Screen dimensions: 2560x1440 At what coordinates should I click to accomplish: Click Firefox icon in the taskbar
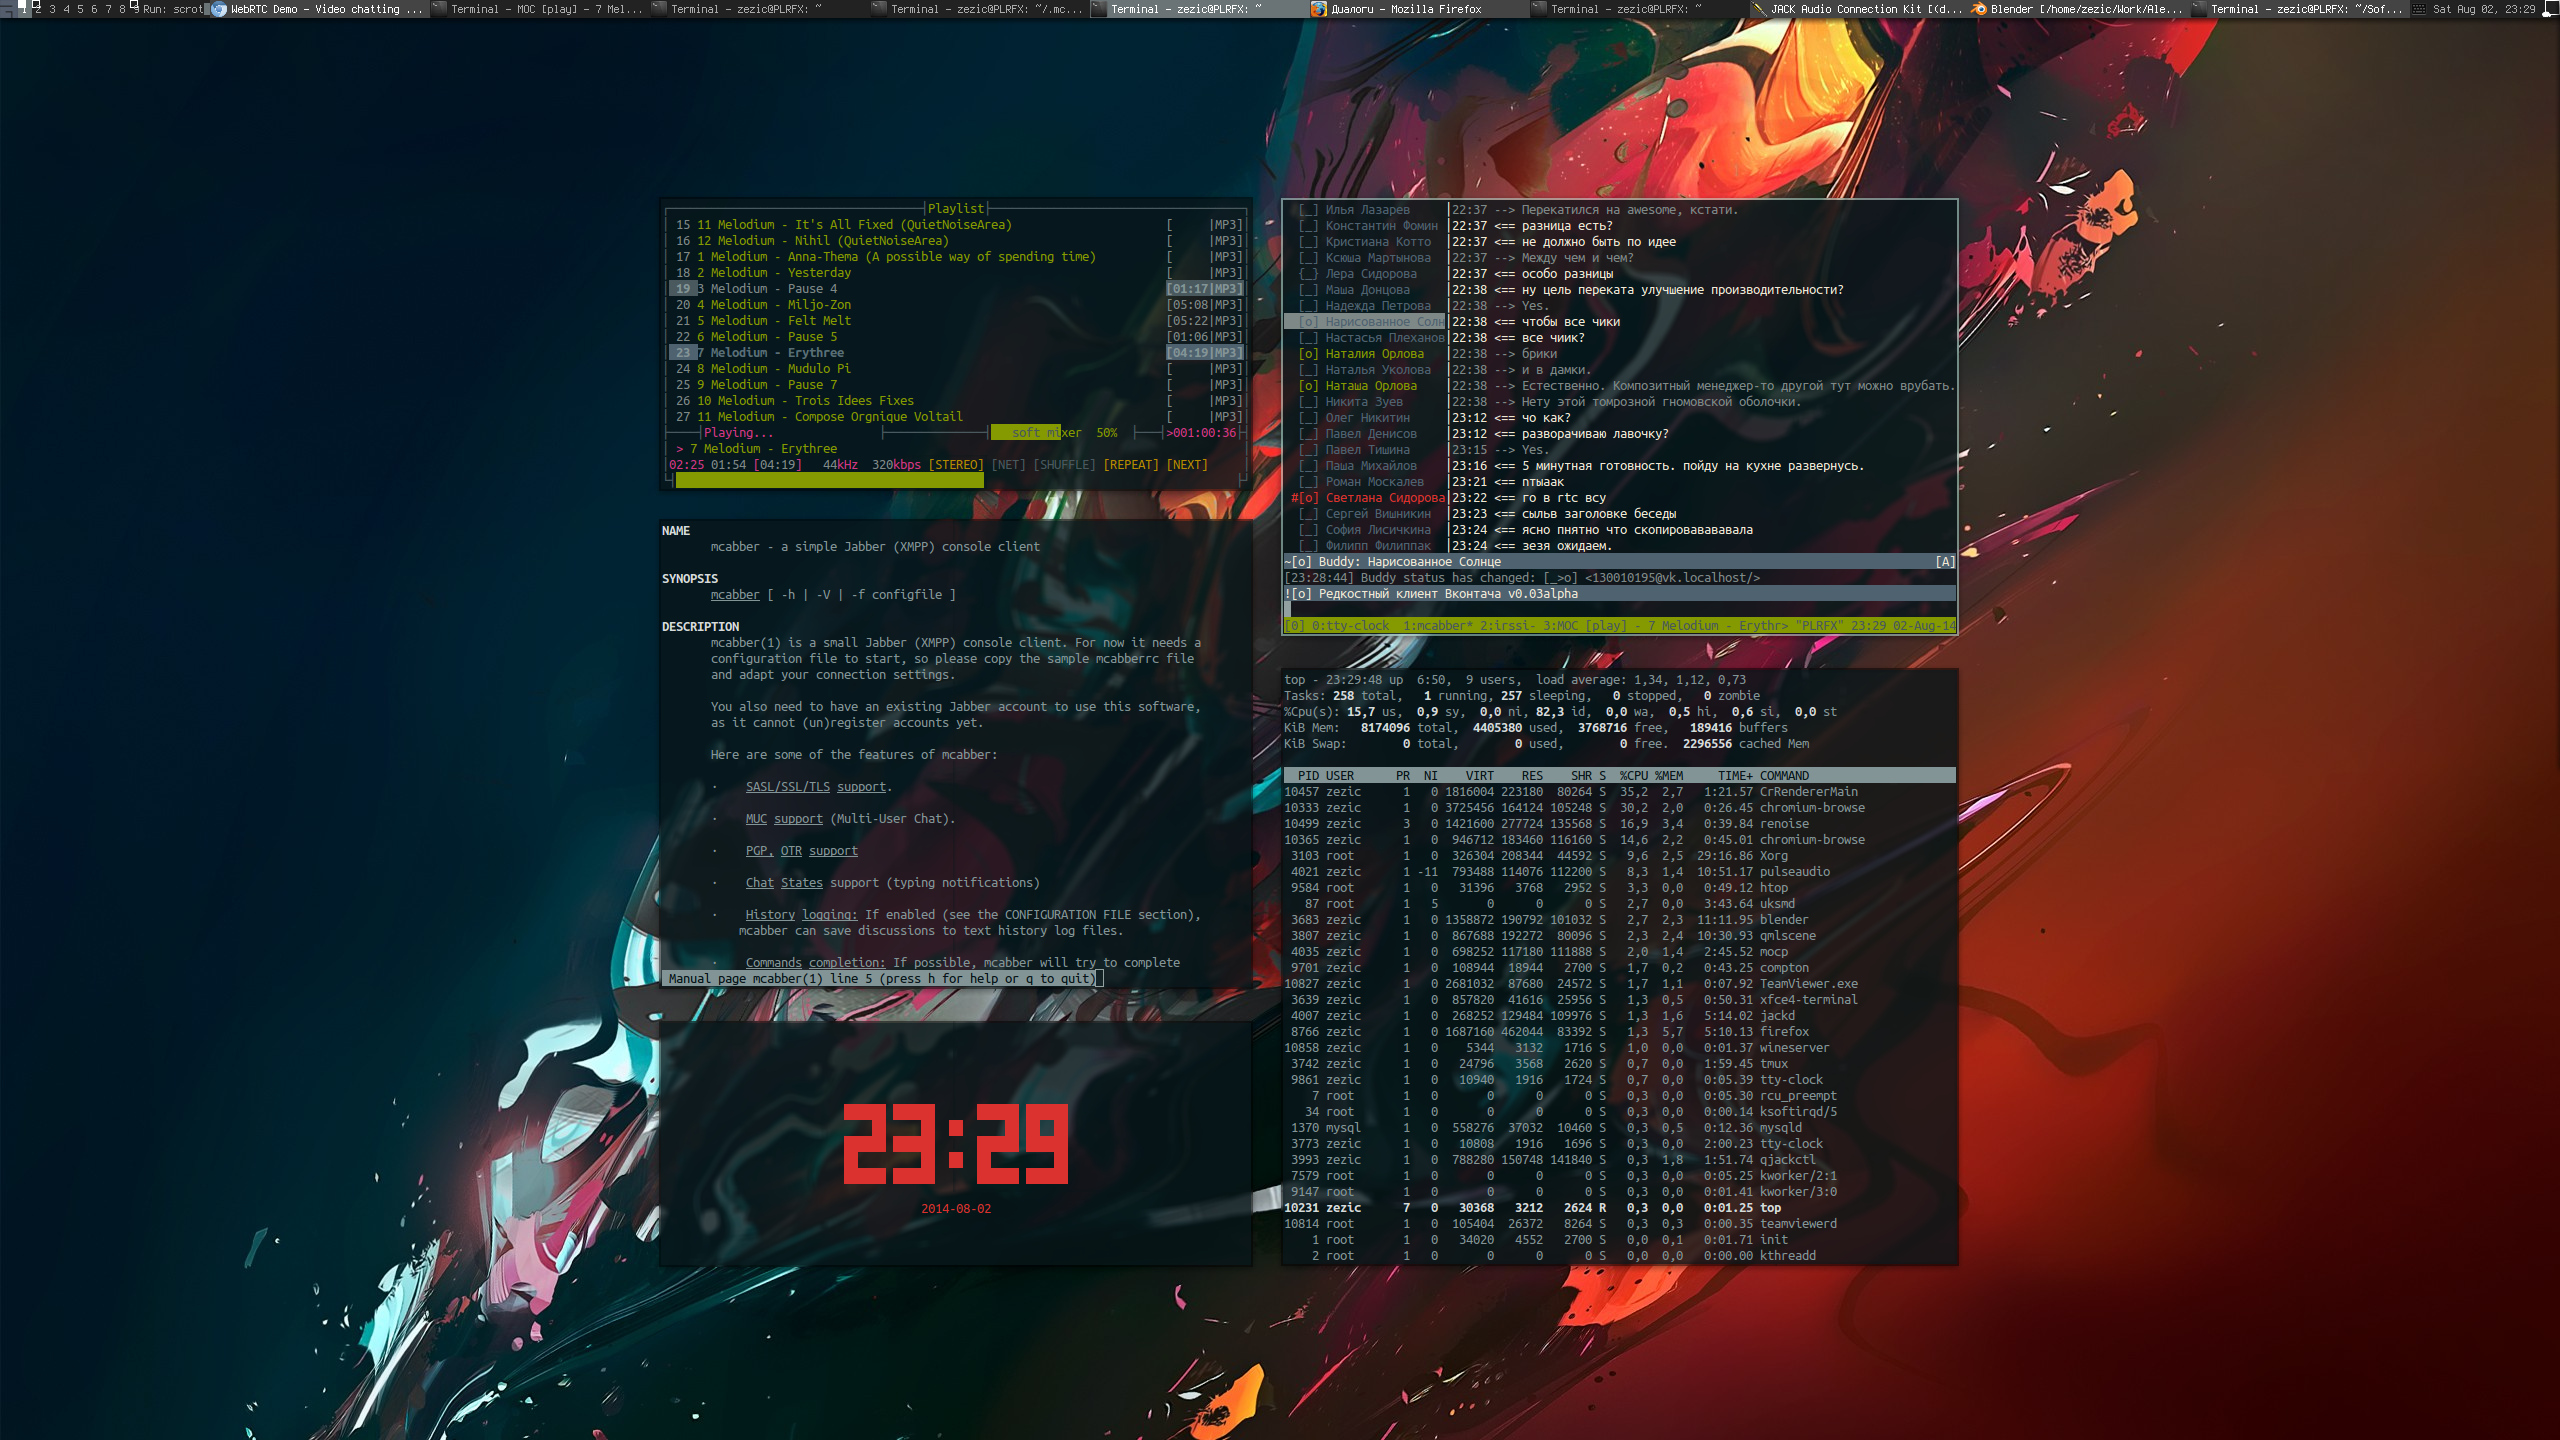[1319, 9]
